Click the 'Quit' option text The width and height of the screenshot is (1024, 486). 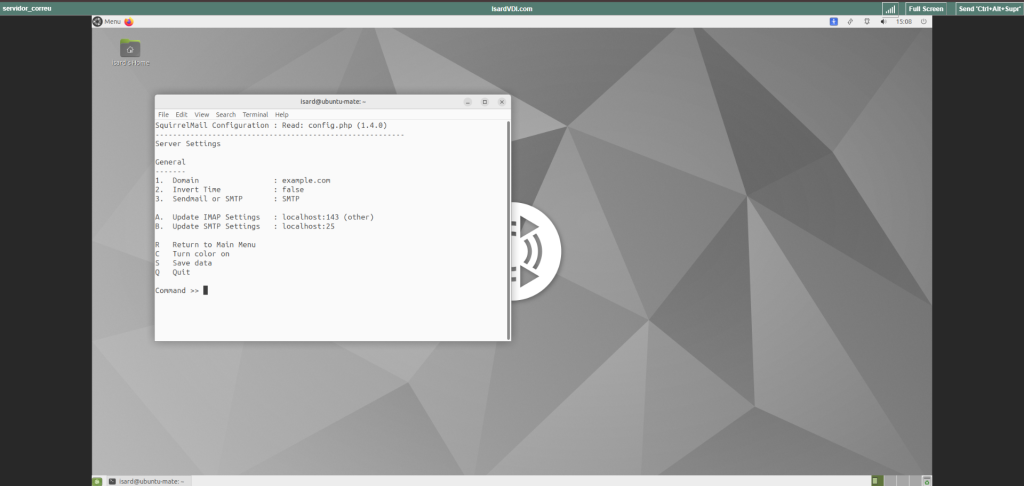click(181, 272)
